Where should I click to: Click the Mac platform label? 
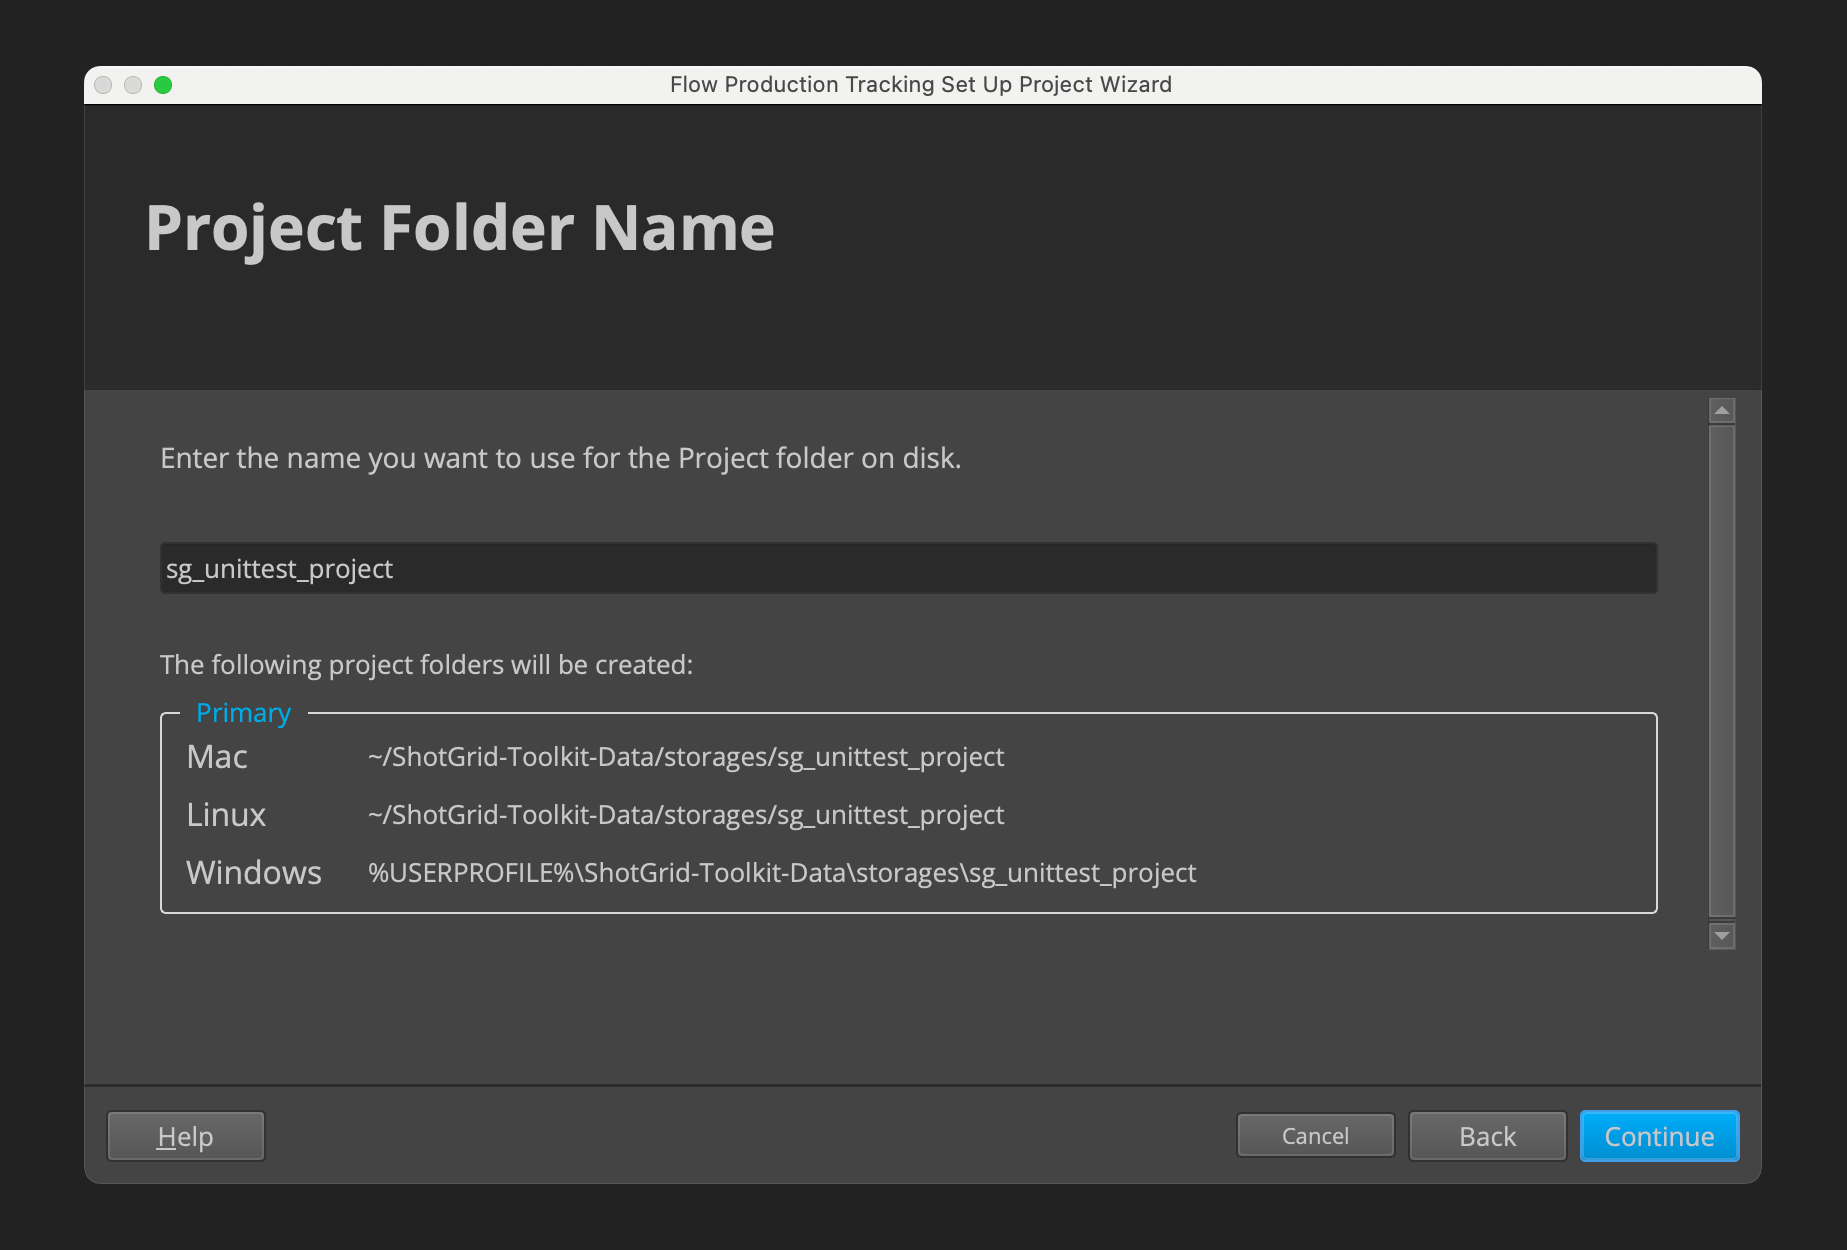pos(217,757)
